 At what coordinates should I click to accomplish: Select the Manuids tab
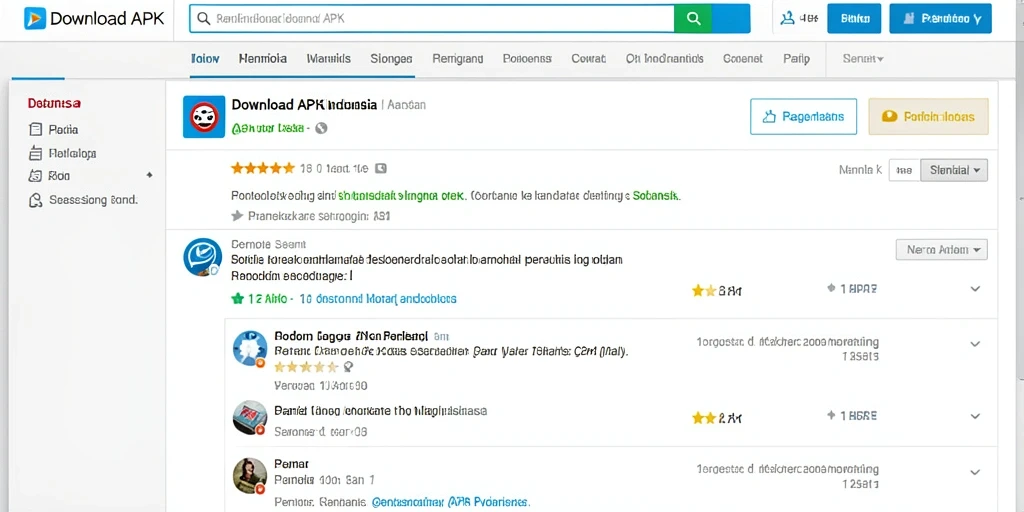[x=328, y=59]
